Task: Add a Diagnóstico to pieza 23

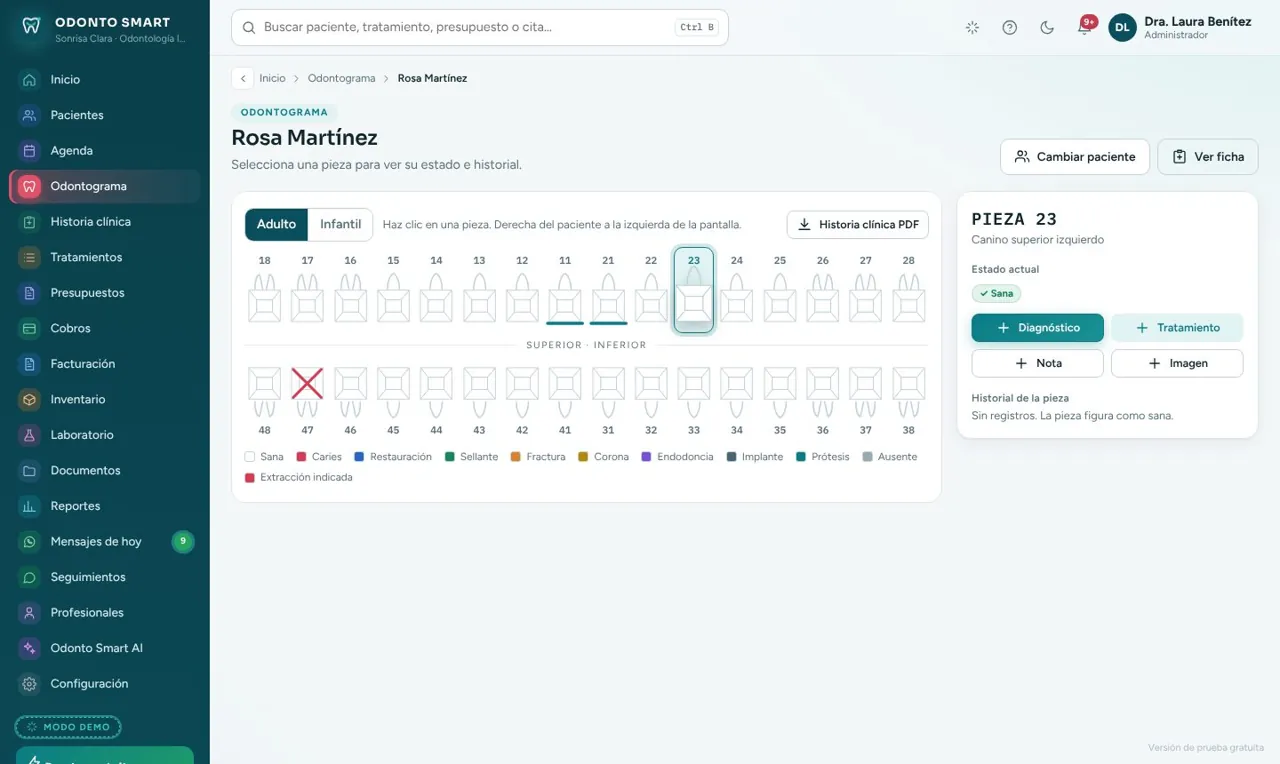Action: (x=1037, y=328)
